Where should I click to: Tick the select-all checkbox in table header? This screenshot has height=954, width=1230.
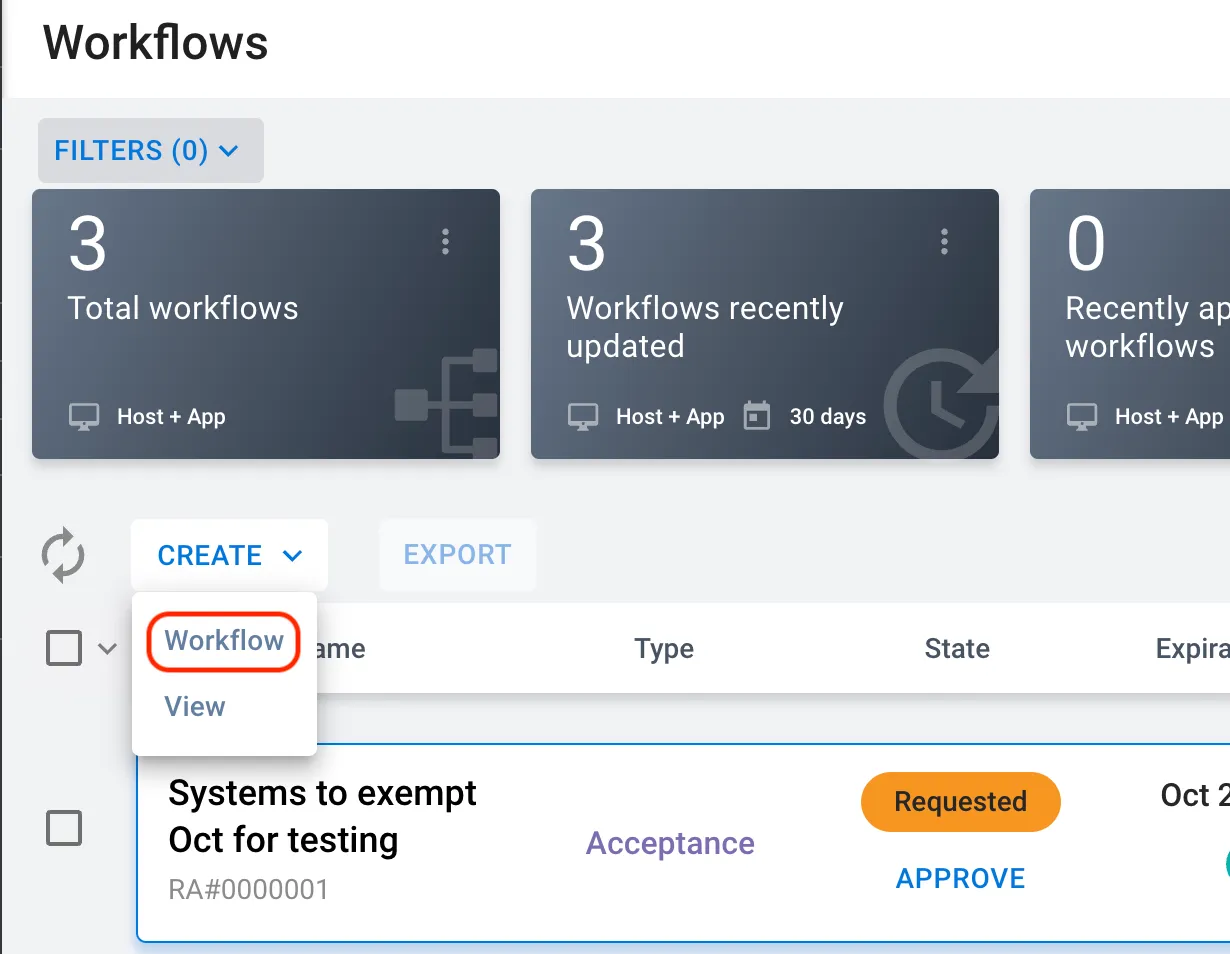(x=64, y=648)
